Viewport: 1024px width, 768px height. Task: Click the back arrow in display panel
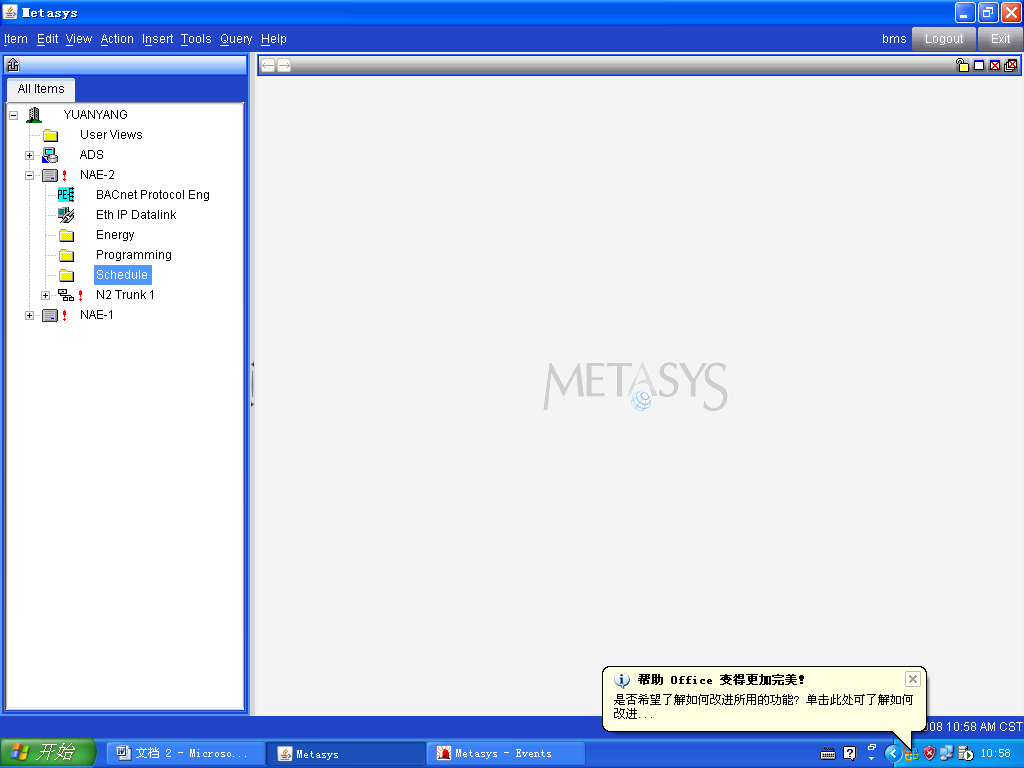point(268,66)
